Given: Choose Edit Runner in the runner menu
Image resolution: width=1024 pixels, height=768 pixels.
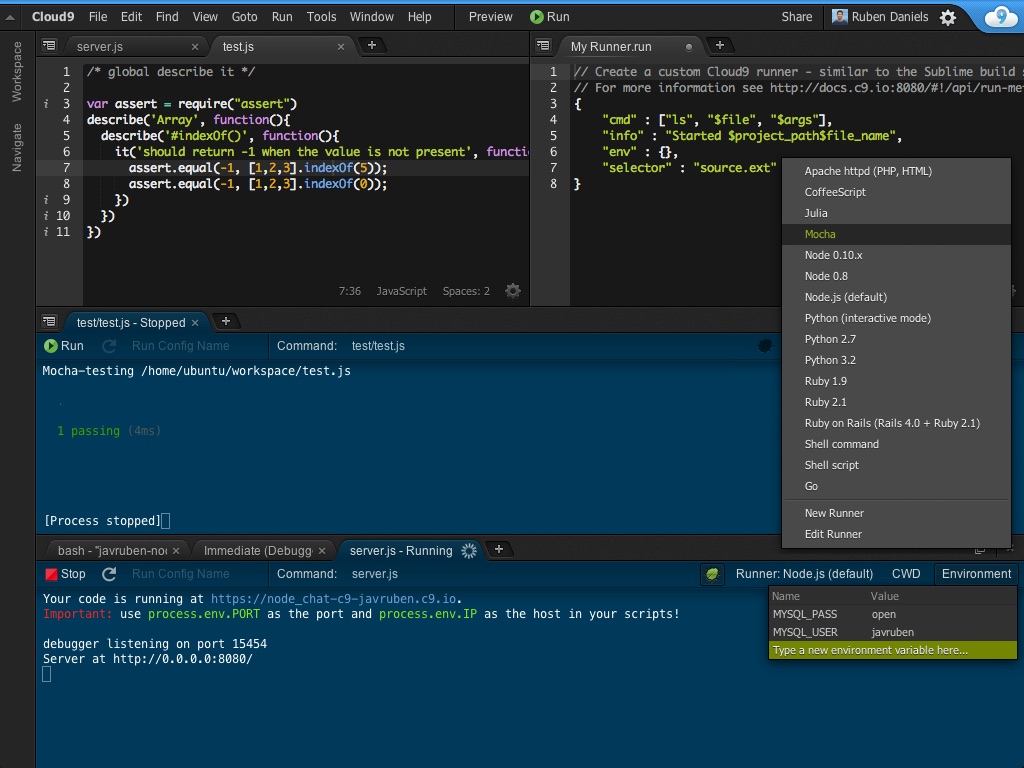Looking at the screenshot, I should pyautogui.click(x=833, y=534).
